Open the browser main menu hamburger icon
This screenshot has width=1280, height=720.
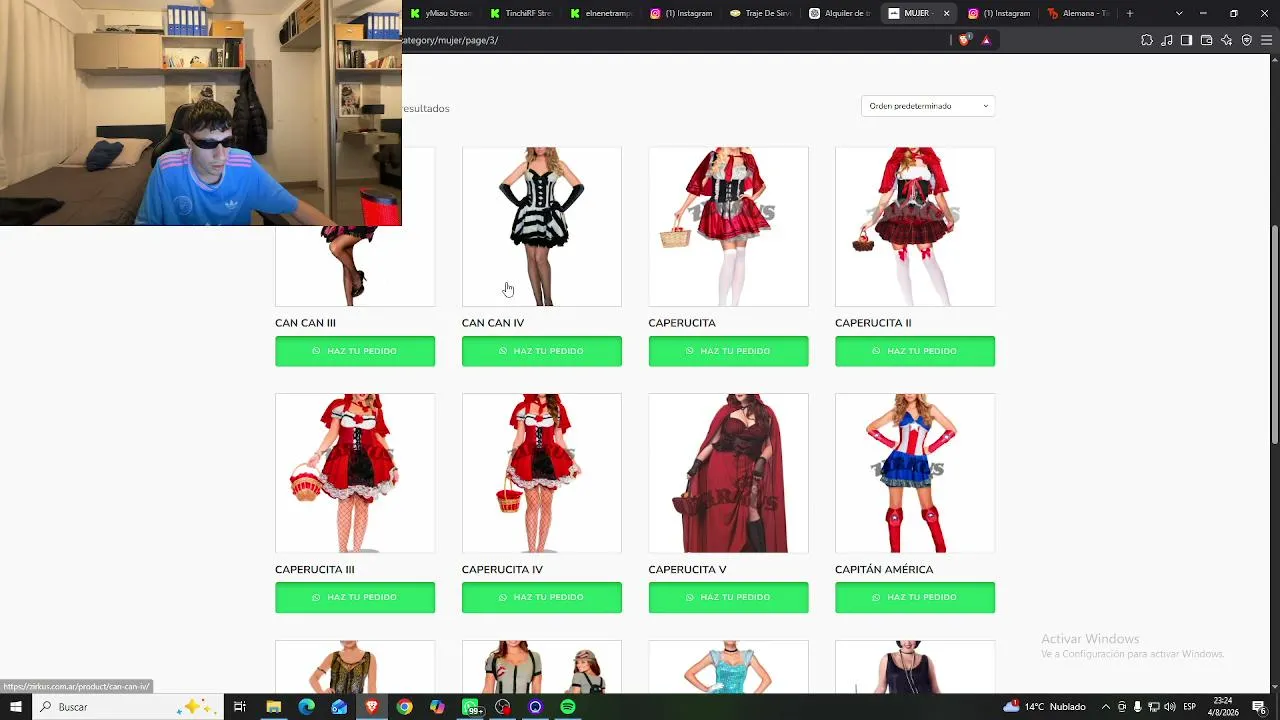[1266, 40]
